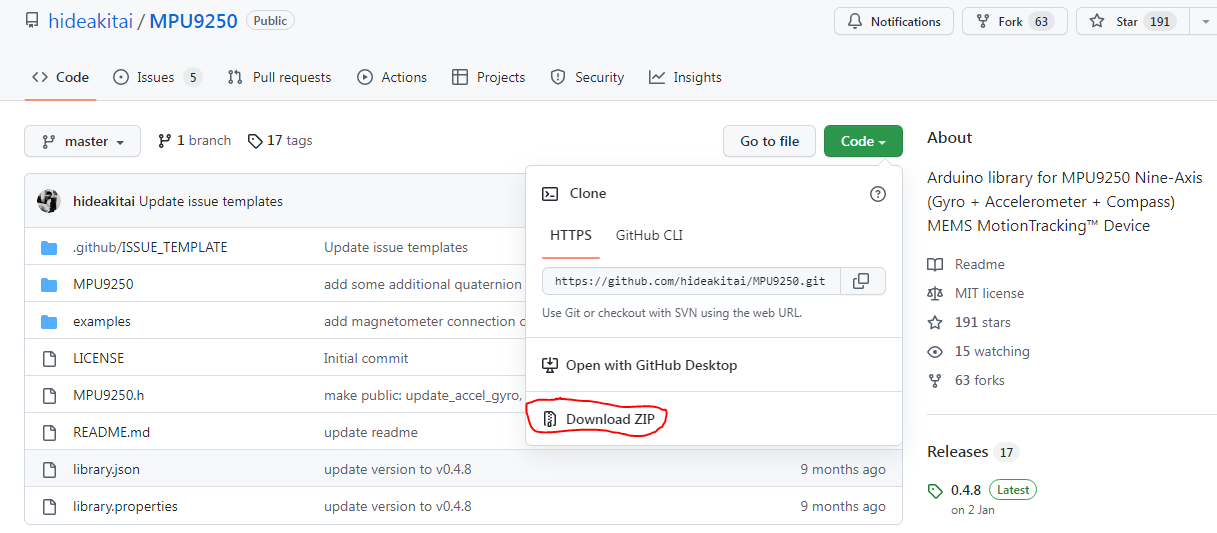Select the clone URL text field

click(691, 281)
